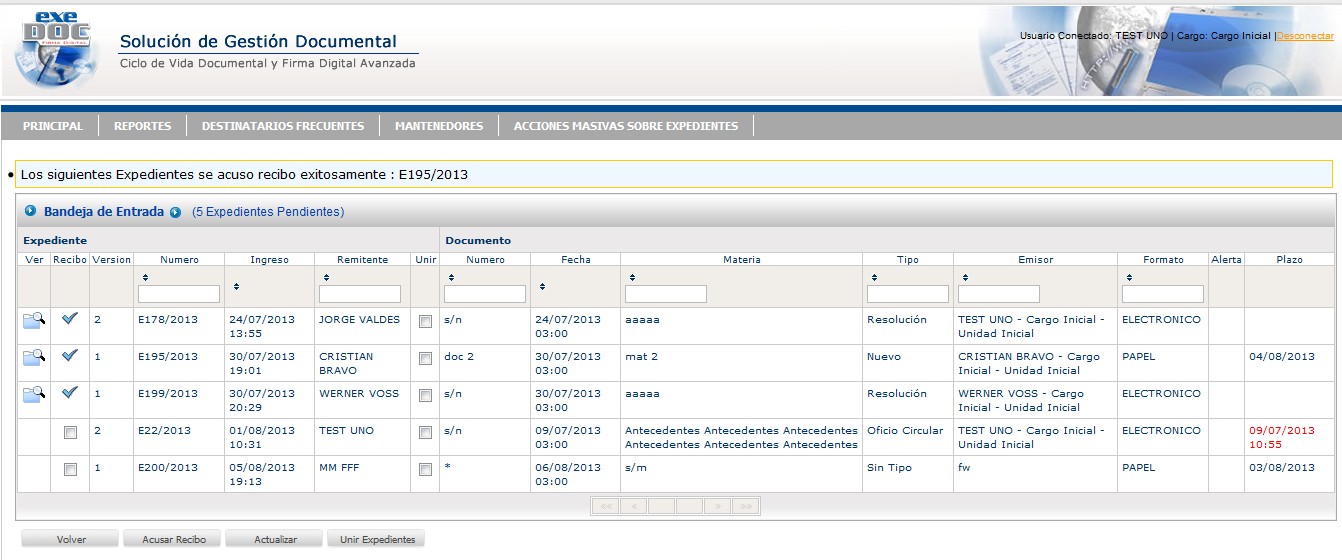Check the Recibo box for E22/2013
Viewport: 1342px width, 560px height.
(x=70, y=433)
